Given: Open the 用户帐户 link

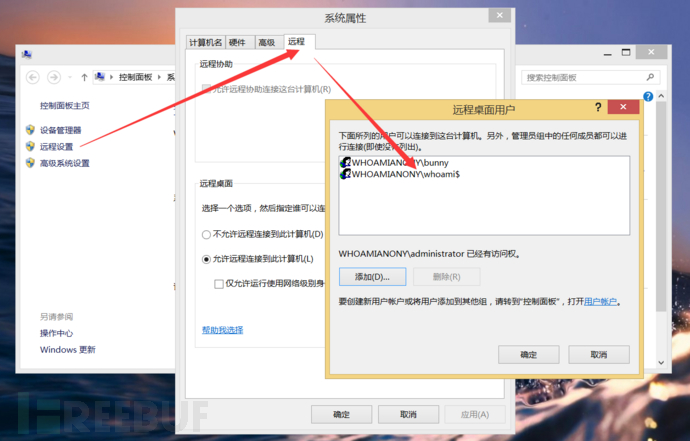Looking at the screenshot, I should click(x=600, y=301).
